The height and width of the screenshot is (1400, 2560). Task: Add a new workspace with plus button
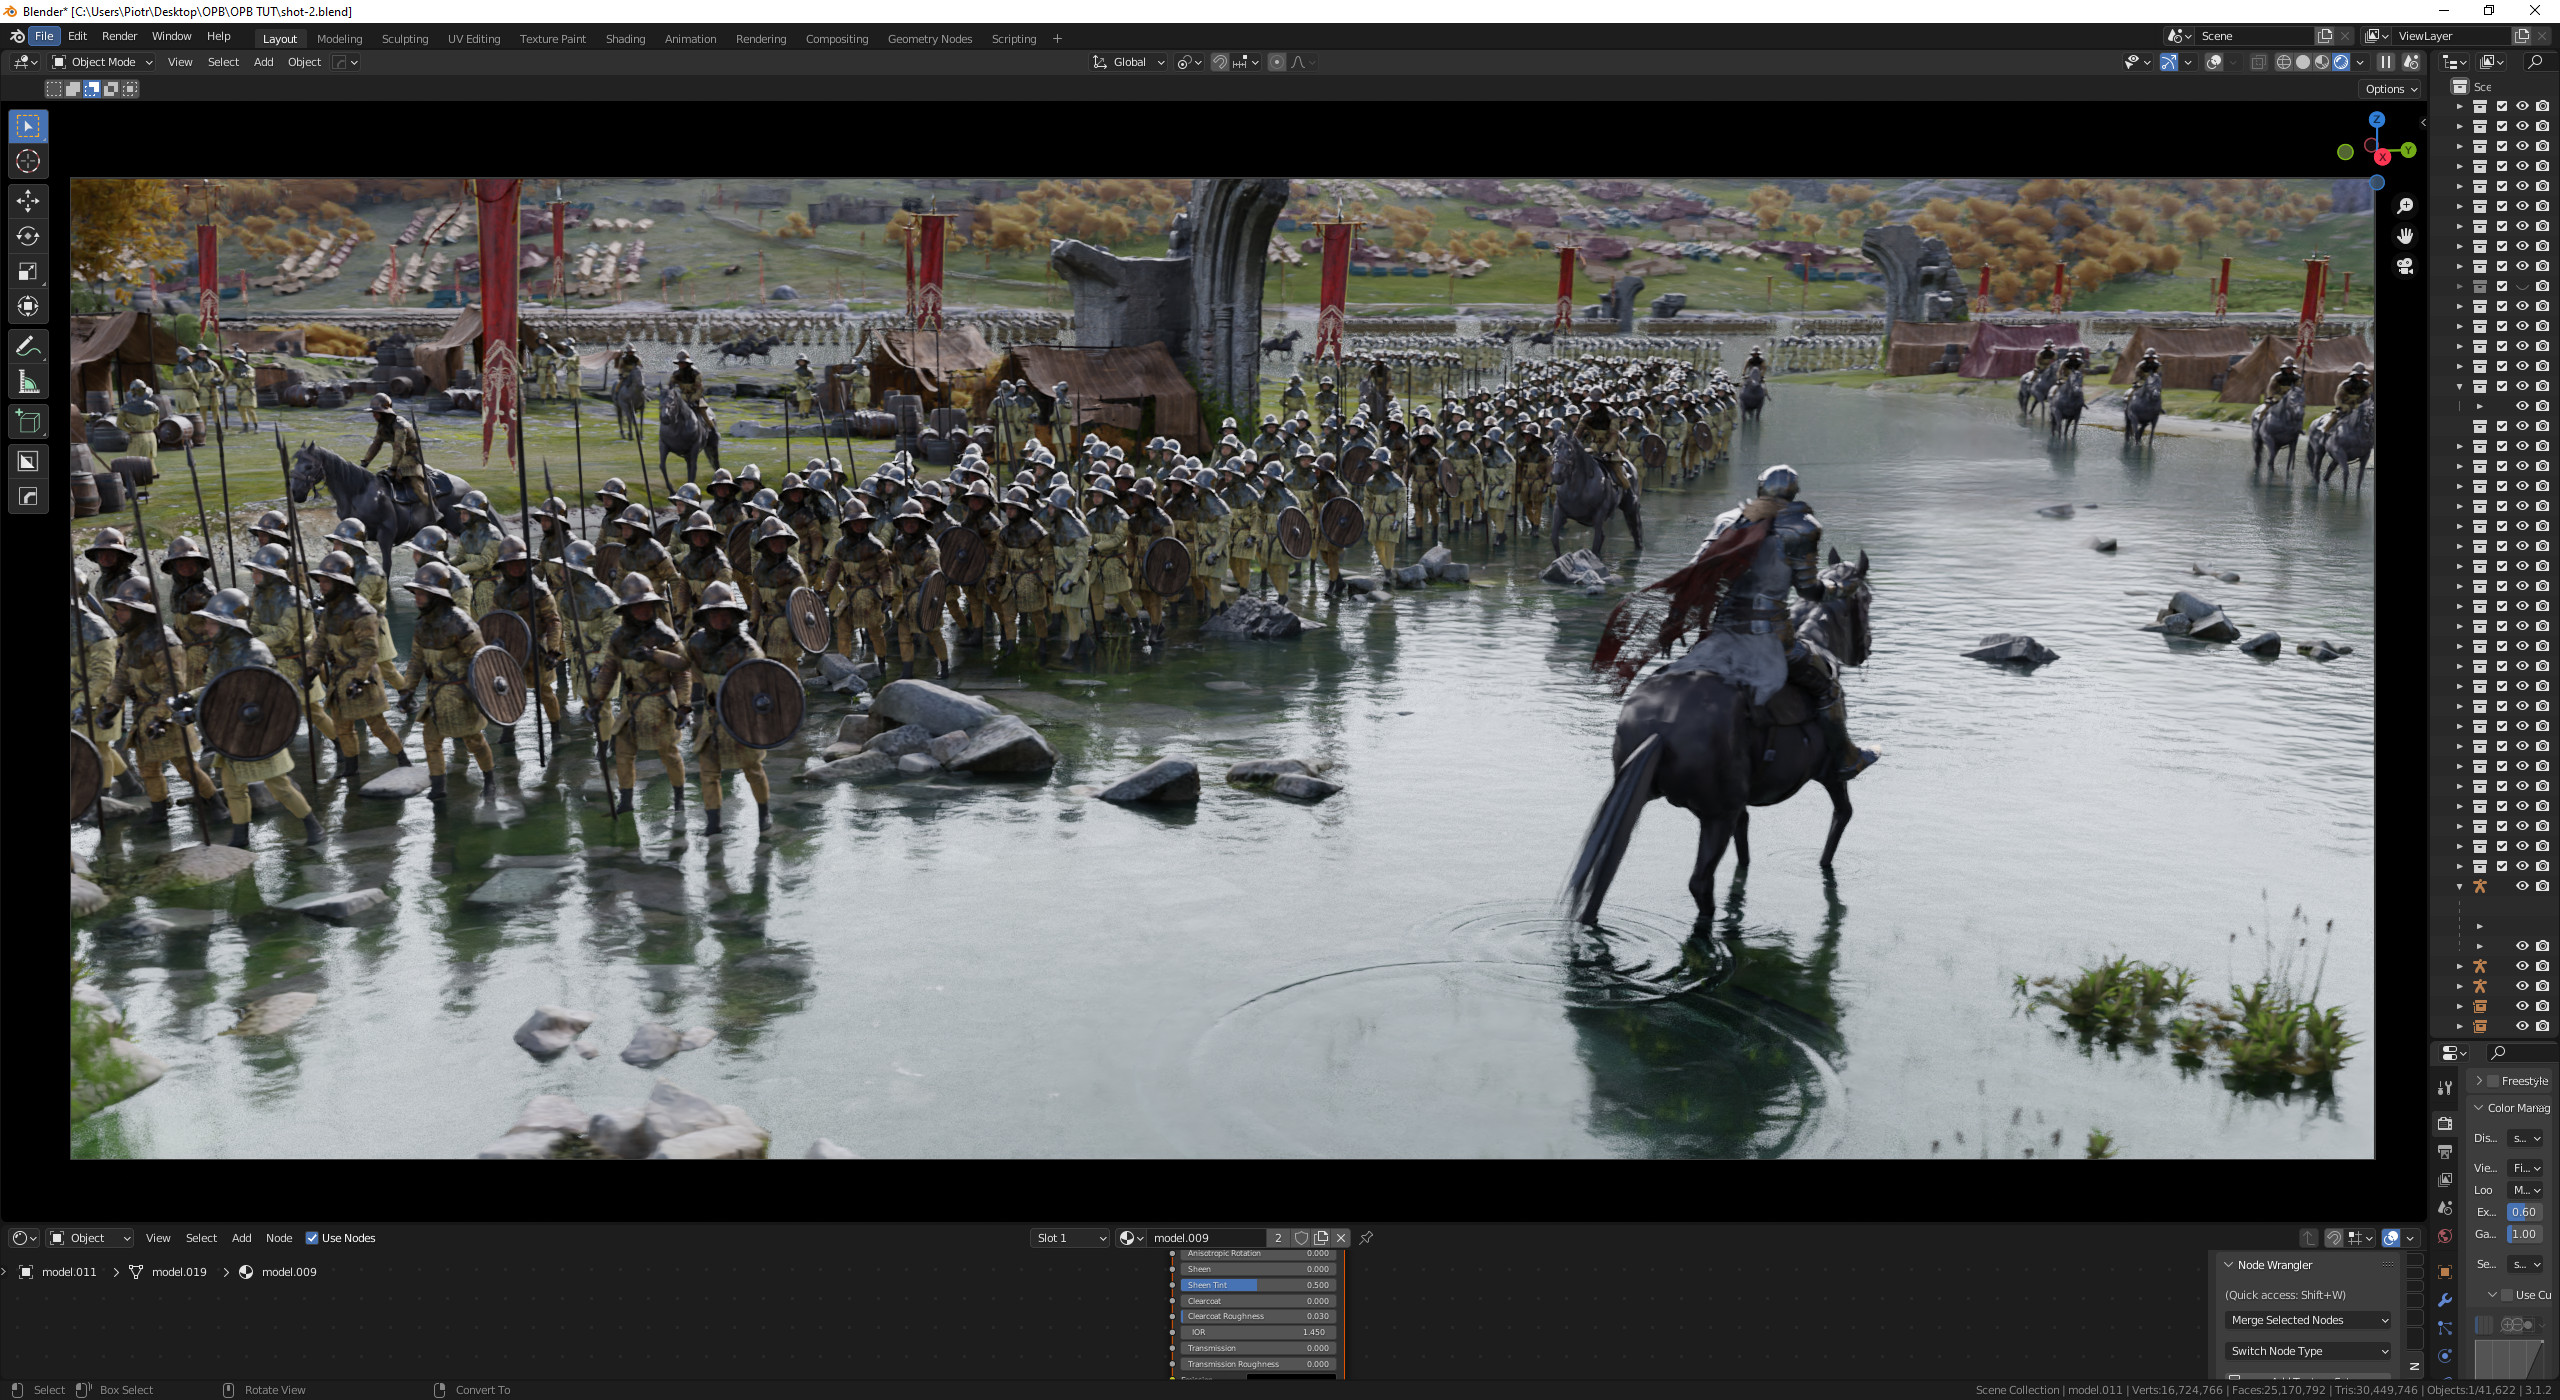[x=1057, y=39]
